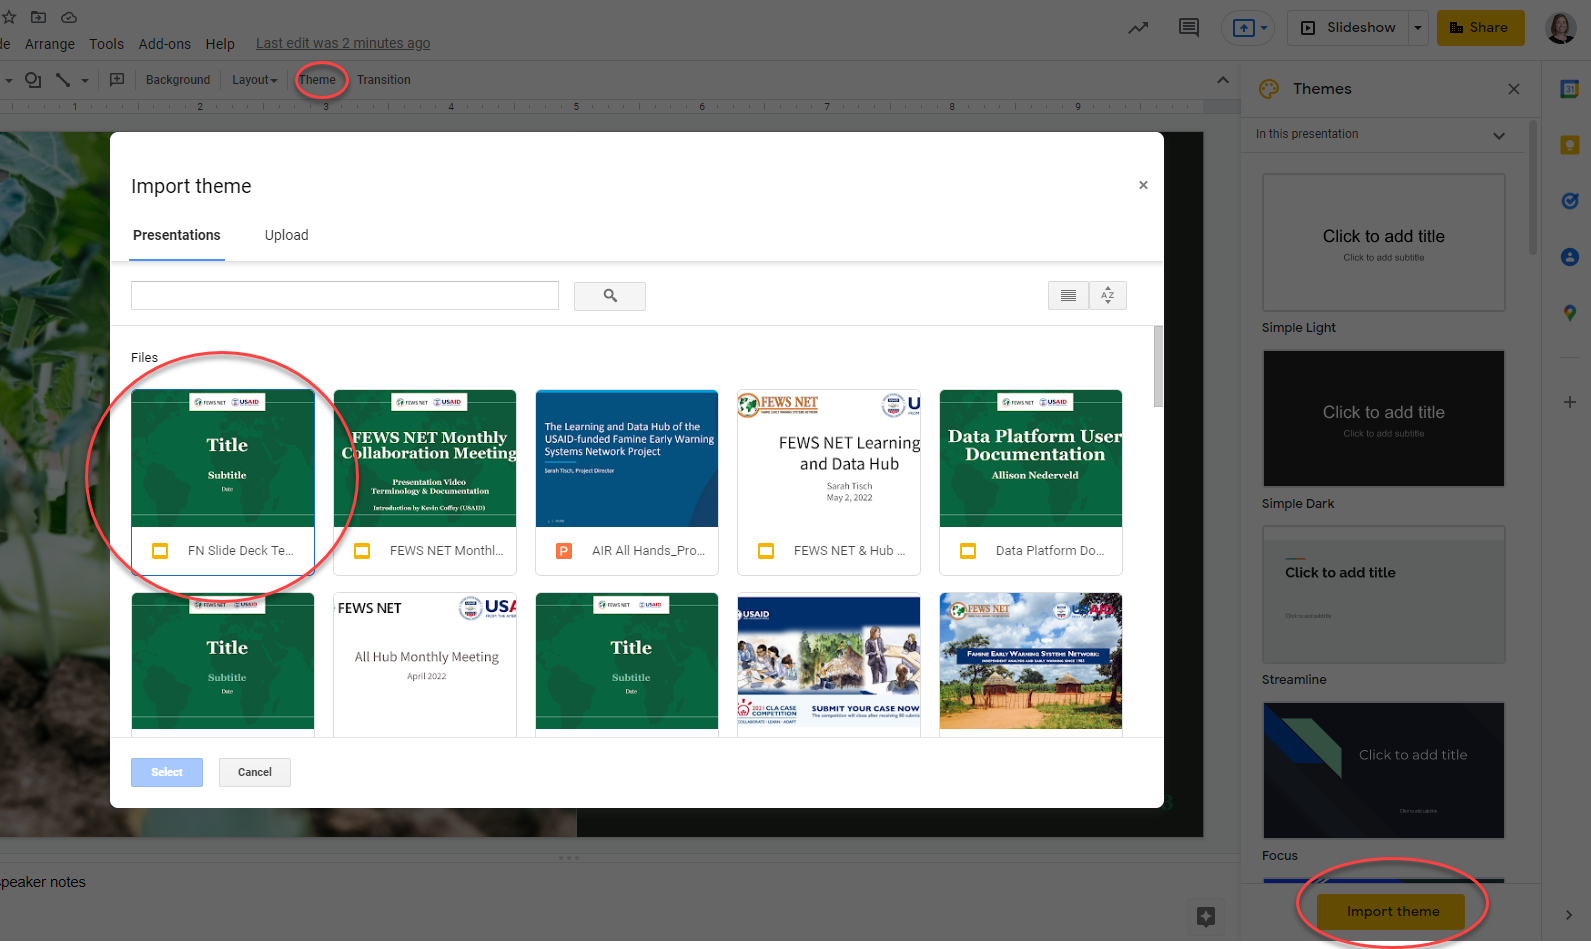This screenshot has height=949, width=1591.
Task: Click the Import theme button
Action: click(1391, 911)
